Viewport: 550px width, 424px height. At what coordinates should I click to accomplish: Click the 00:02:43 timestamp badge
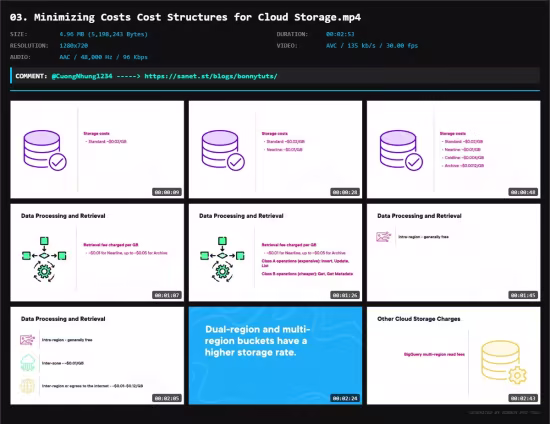click(x=523, y=398)
